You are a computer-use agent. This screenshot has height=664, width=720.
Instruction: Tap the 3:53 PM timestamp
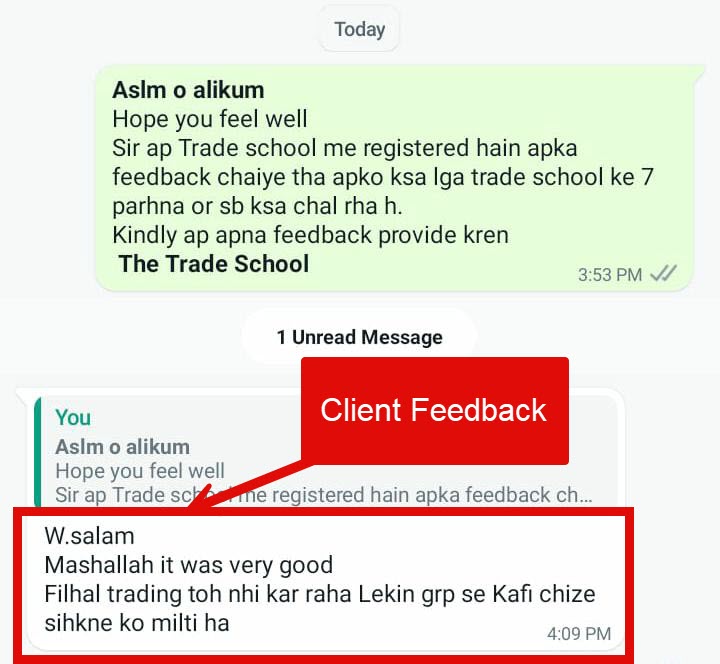click(x=610, y=275)
